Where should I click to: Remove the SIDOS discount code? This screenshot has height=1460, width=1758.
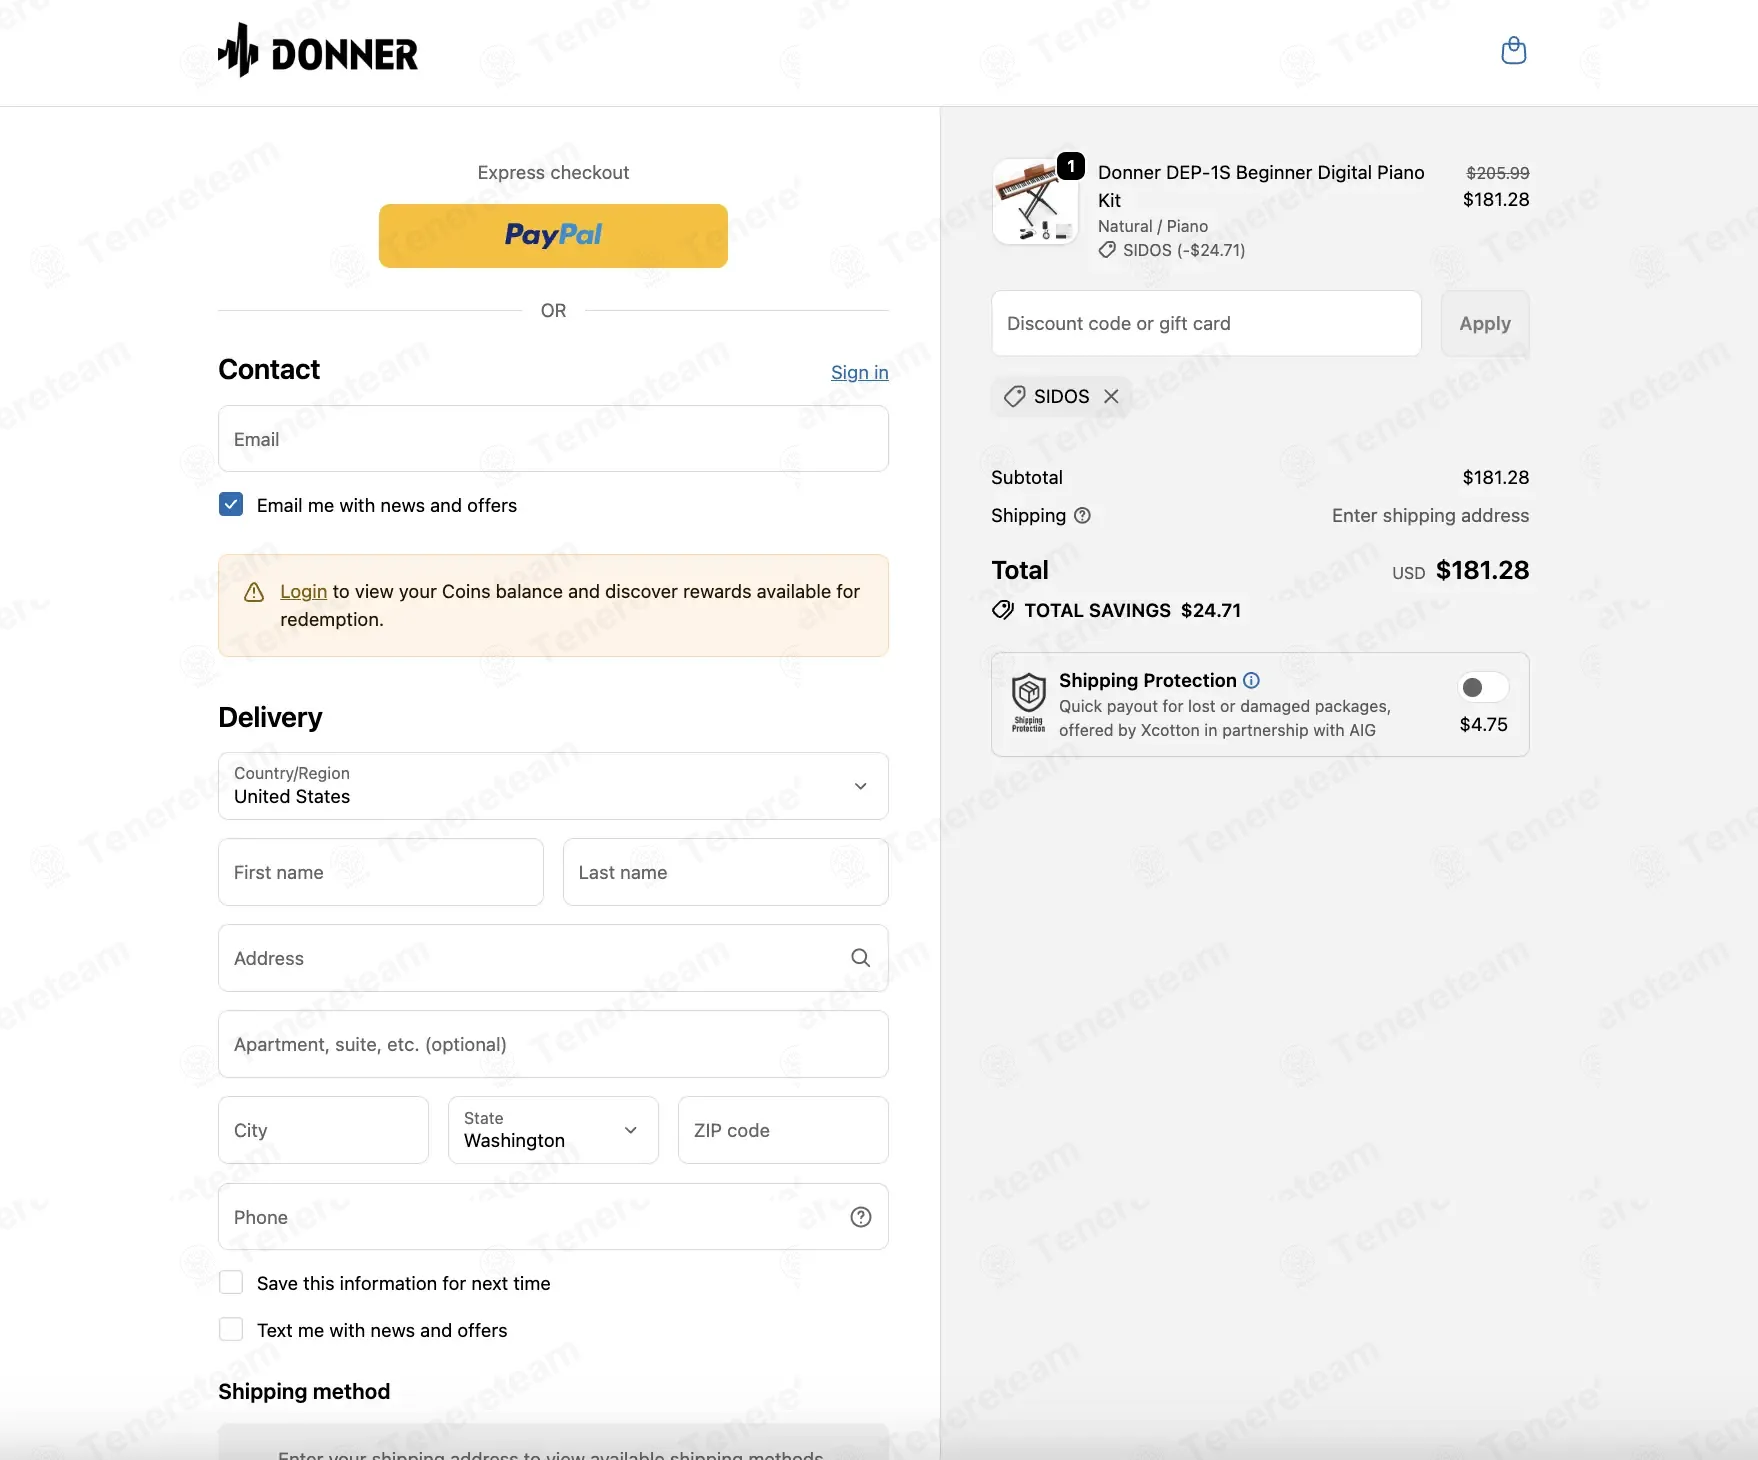point(1111,397)
